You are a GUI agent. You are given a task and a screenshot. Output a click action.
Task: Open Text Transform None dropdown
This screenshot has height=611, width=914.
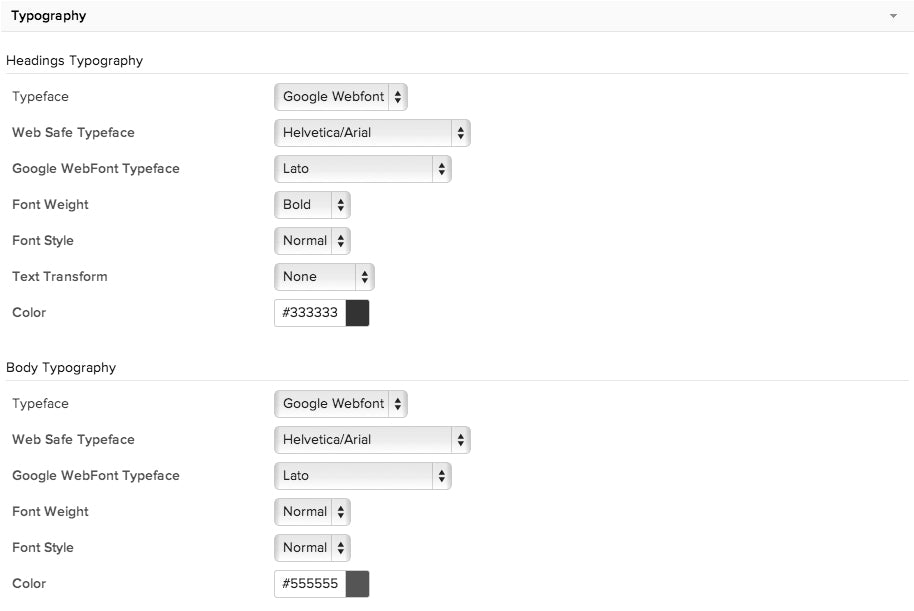pyautogui.click(x=324, y=277)
